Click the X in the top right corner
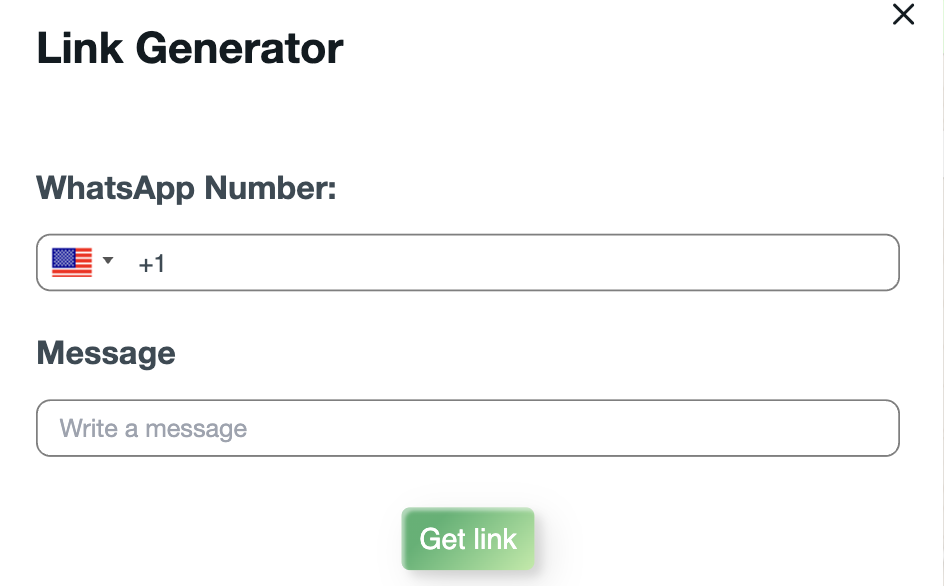The height and width of the screenshot is (586, 944). point(903,15)
